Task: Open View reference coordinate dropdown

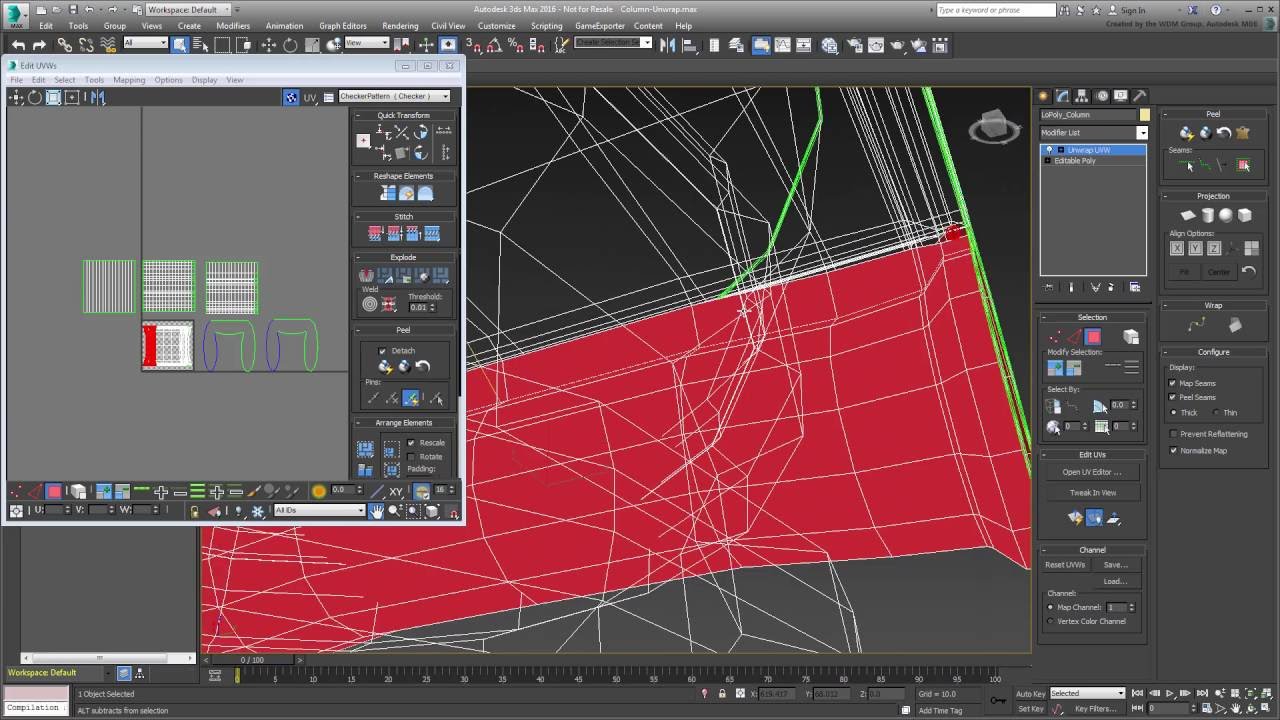Action: (368, 43)
